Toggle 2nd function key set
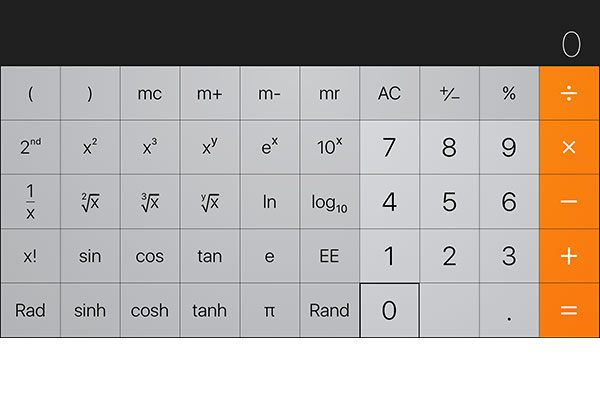The height and width of the screenshot is (418, 600). 30,148
